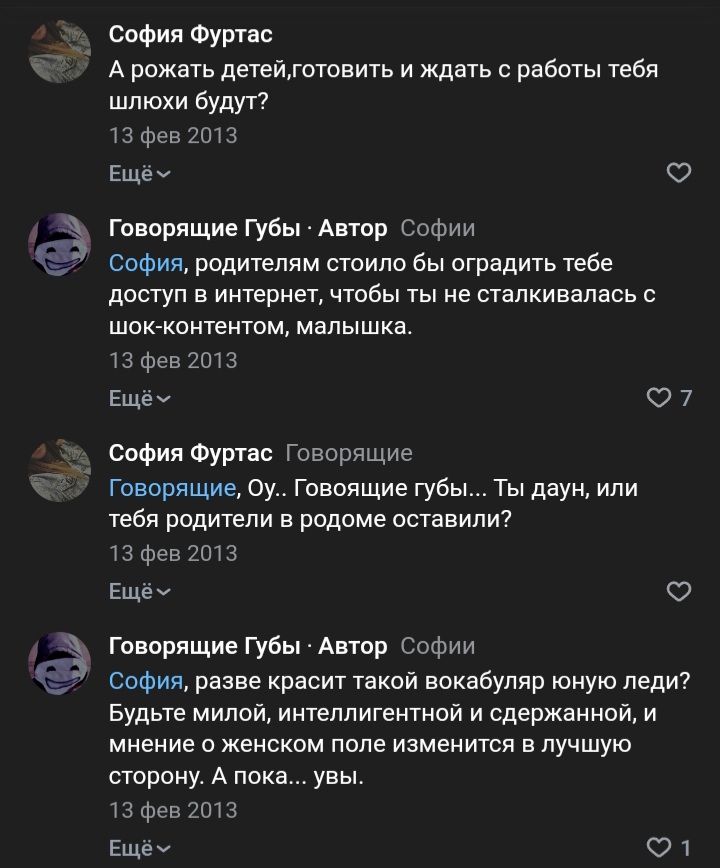Click the gray "Говорящие" reply-to label

click(349, 453)
